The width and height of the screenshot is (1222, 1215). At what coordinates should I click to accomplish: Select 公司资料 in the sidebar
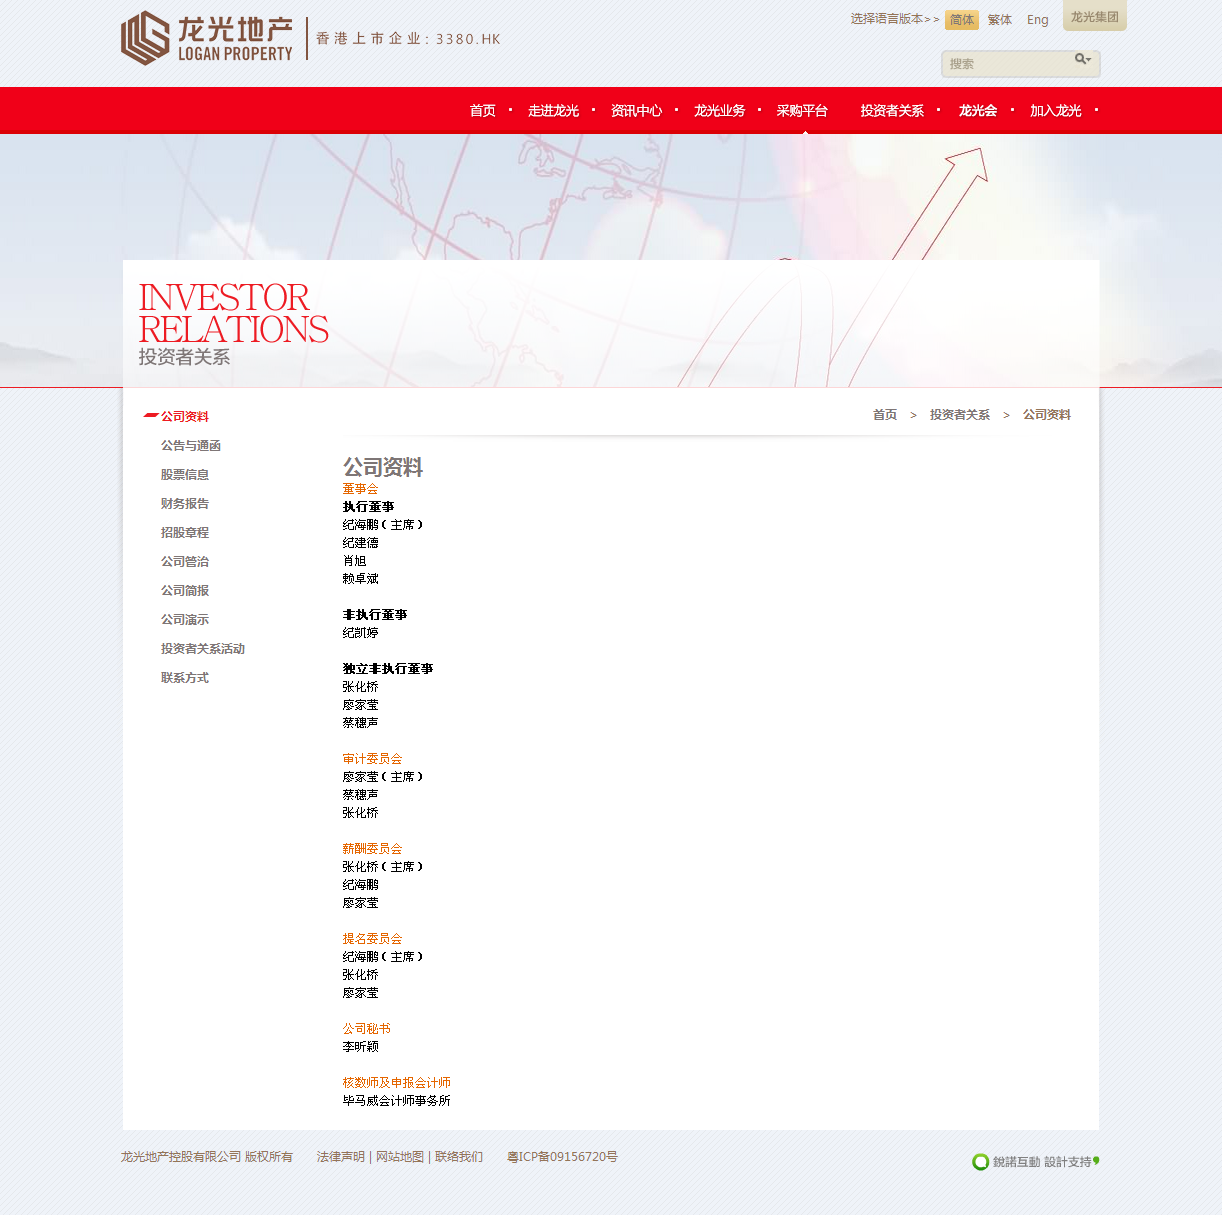point(185,417)
